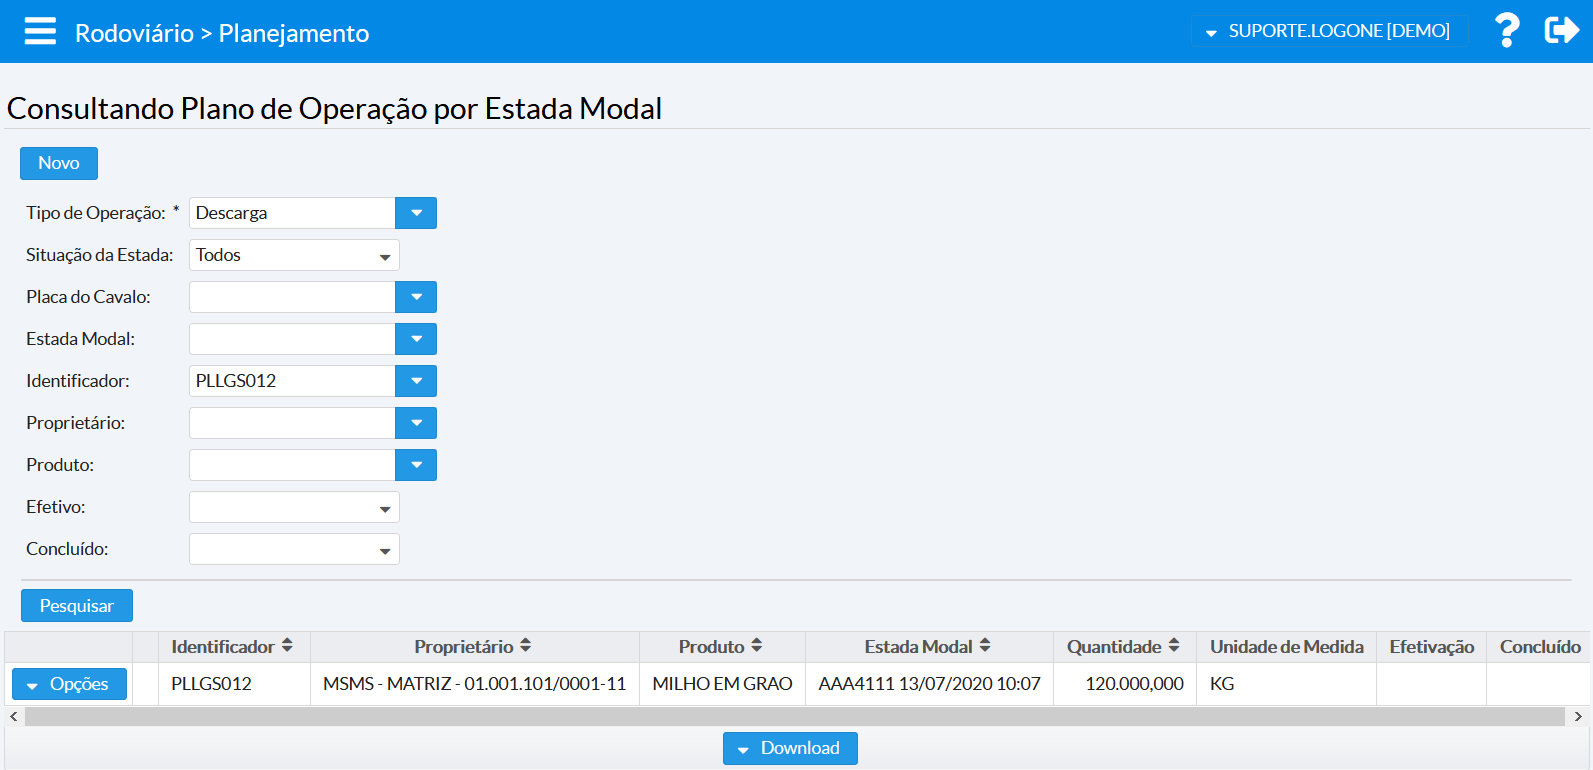Click the Identificador input field
Image resolution: width=1593 pixels, height=770 pixels.
[x=291, y=381]
